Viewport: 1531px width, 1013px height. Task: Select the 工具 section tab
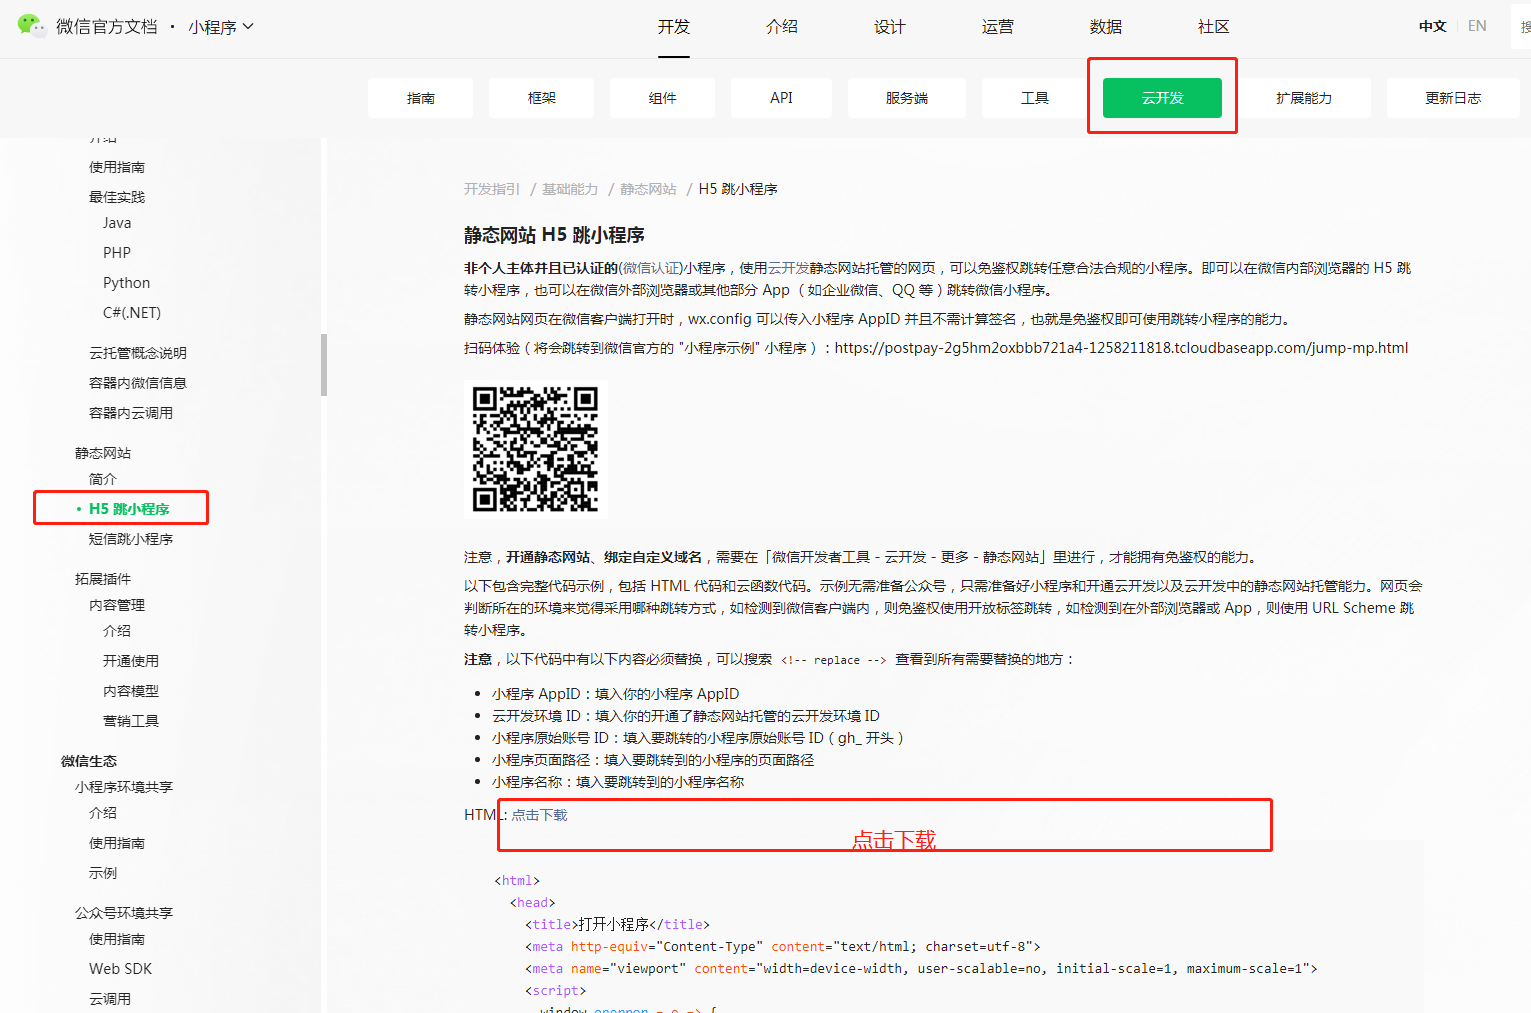(x=1035, y=98)
